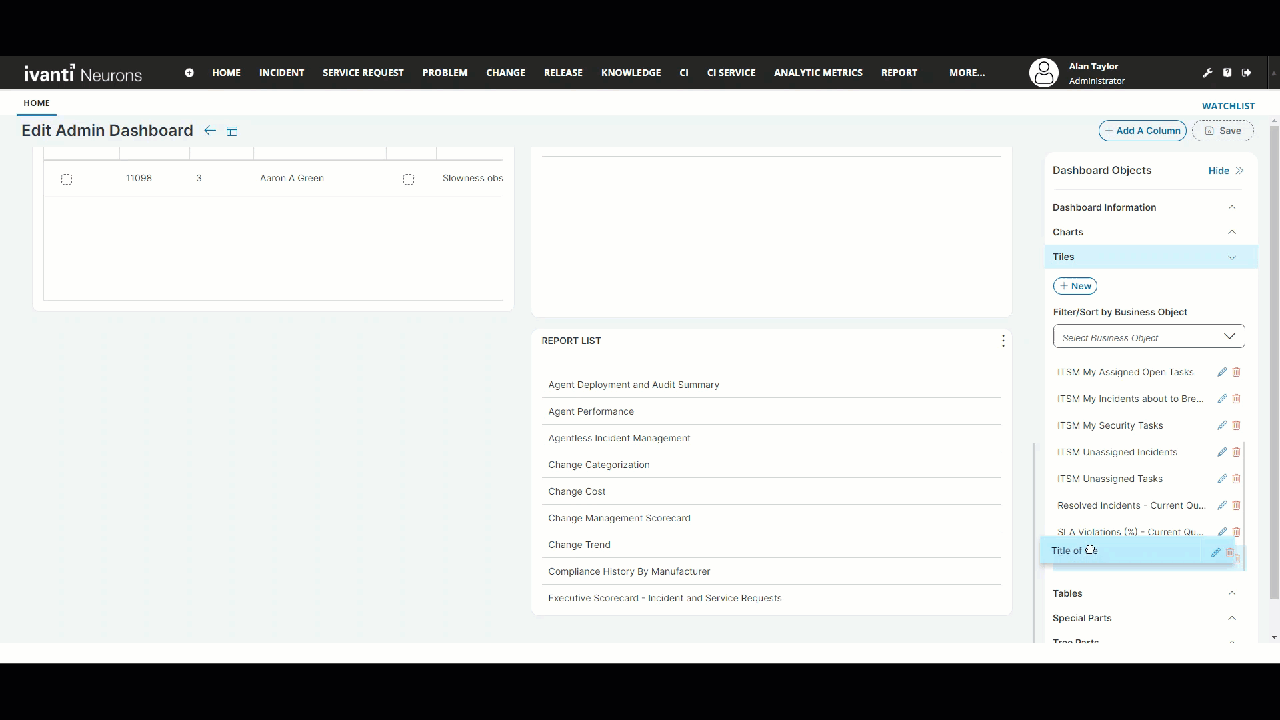Toggle checkbox beside Slowness incident text

pyautogui.click(x=408, y=179)
